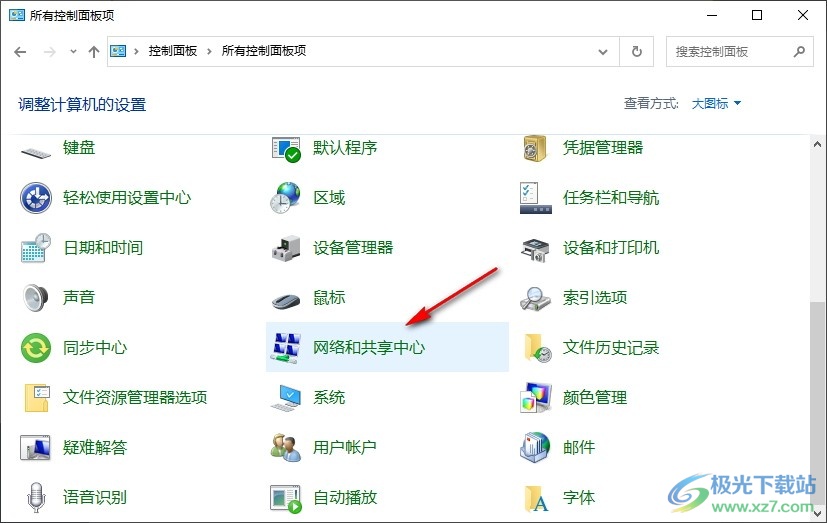Open the 用户帐户 people icon

coord(286,448)
